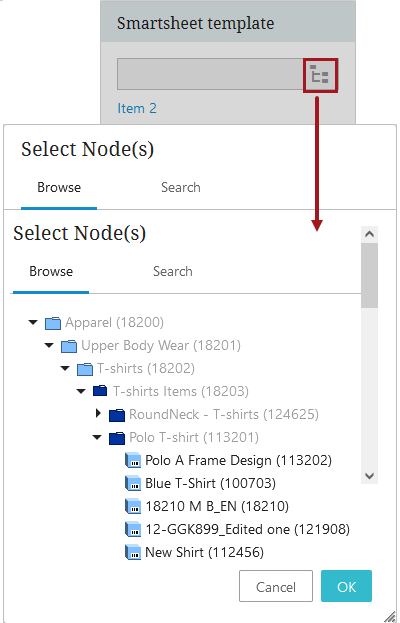Cancel the Select Node(s) dialog
400x623 pixels.
(x=276, y=586)
